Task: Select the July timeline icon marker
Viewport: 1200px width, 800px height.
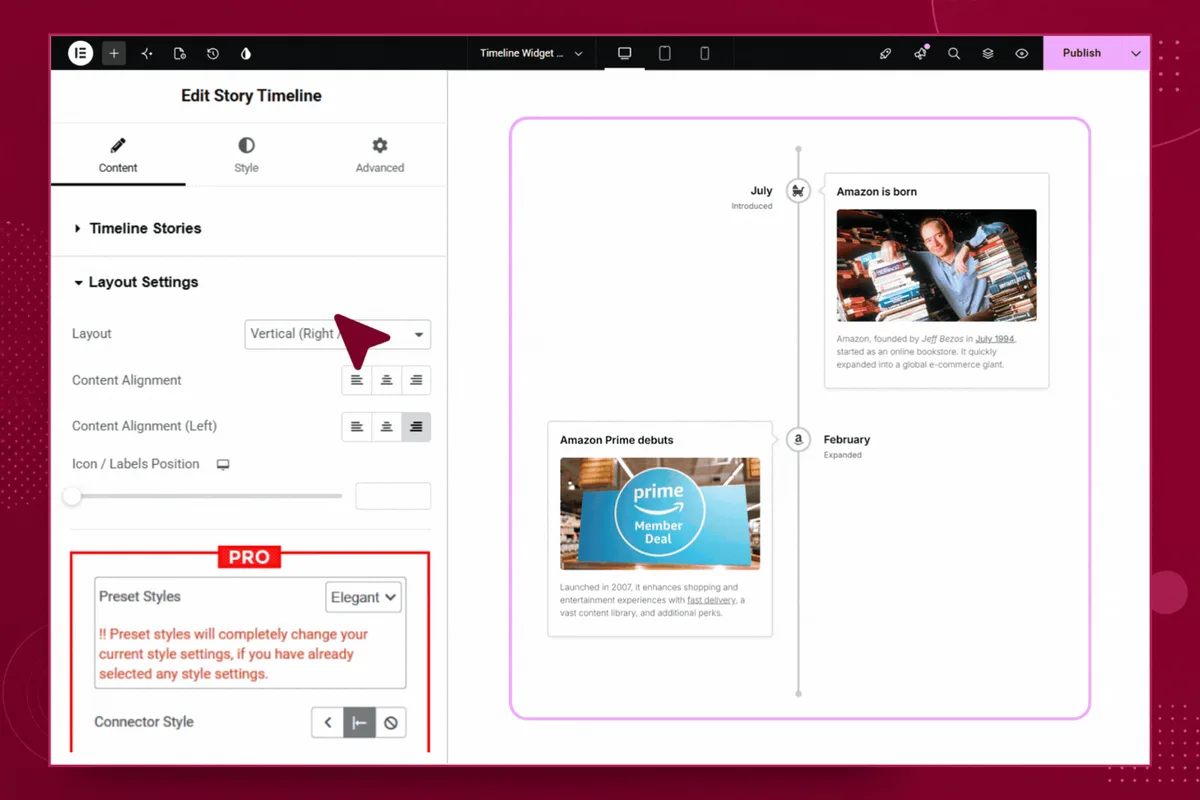Action: pyautogui.click(x=798, y=190)
